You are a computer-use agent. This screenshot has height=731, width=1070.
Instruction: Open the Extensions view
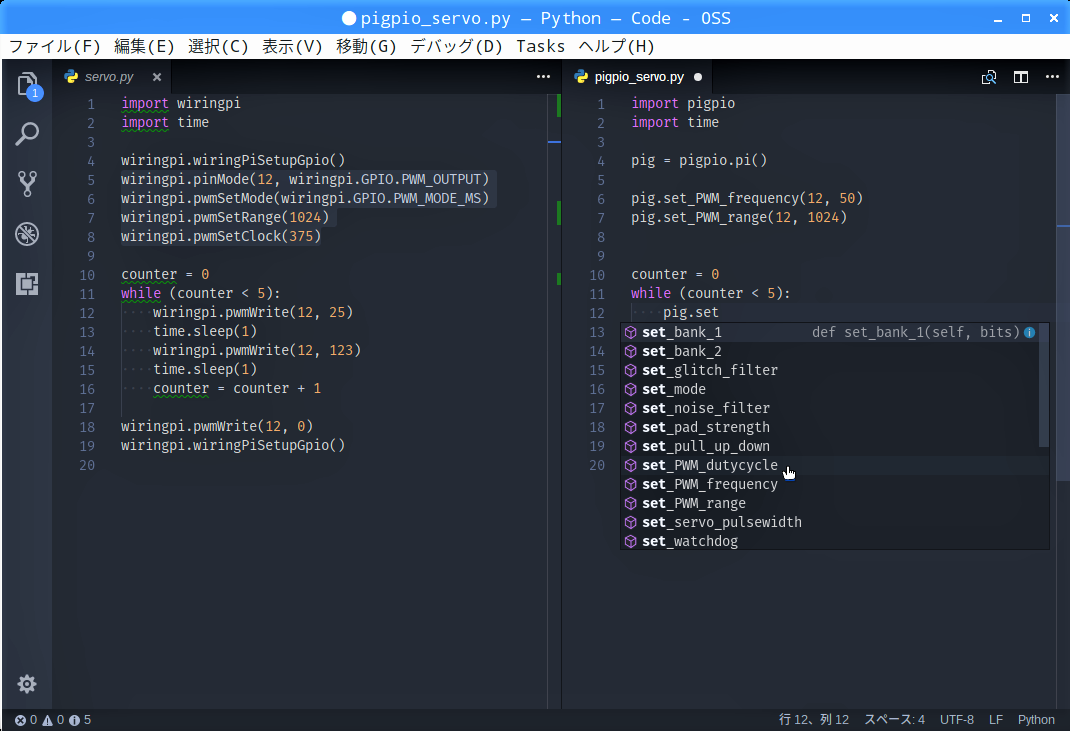27,284
